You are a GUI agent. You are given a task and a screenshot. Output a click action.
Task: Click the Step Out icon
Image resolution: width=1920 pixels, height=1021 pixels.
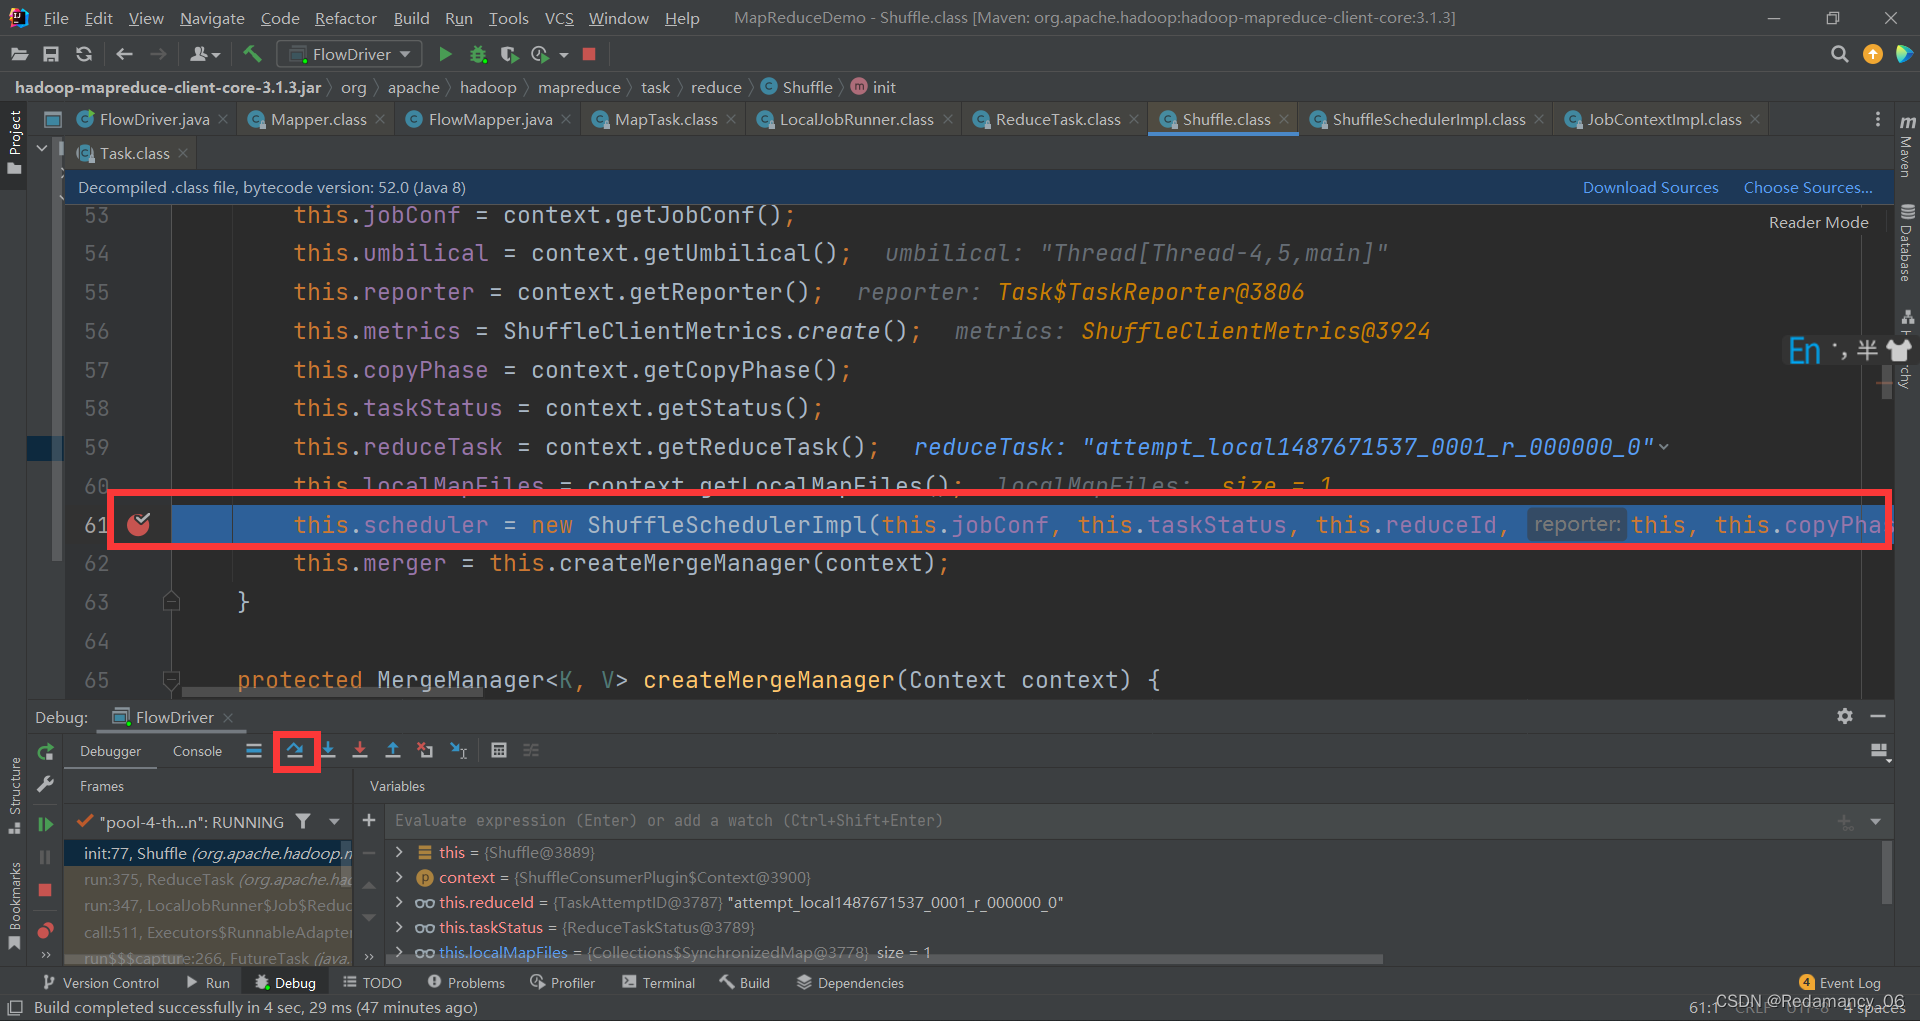pos(393,750)
